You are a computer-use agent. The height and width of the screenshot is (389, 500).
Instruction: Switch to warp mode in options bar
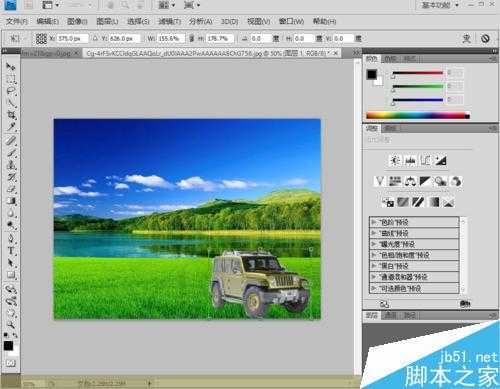tap(466, 39)
